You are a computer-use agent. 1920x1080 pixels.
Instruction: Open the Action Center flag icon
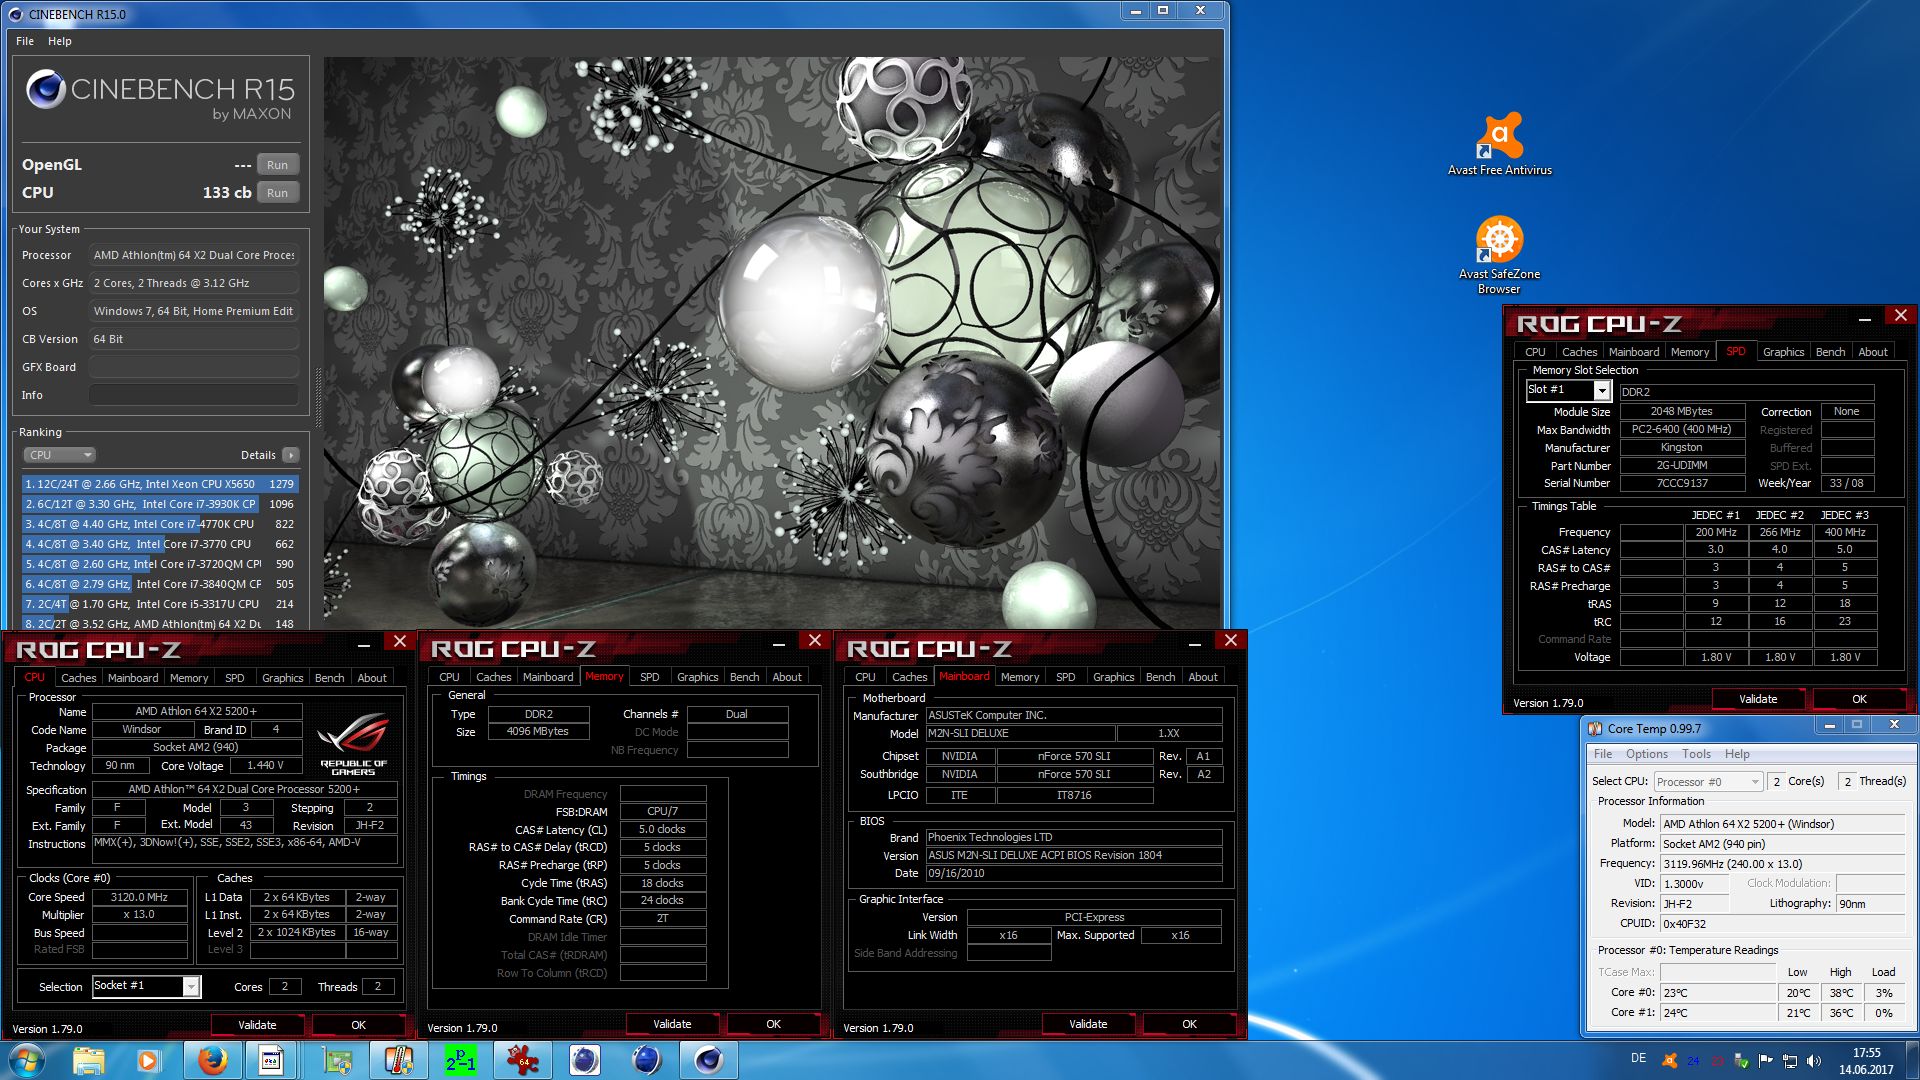click(1765, 1061)
